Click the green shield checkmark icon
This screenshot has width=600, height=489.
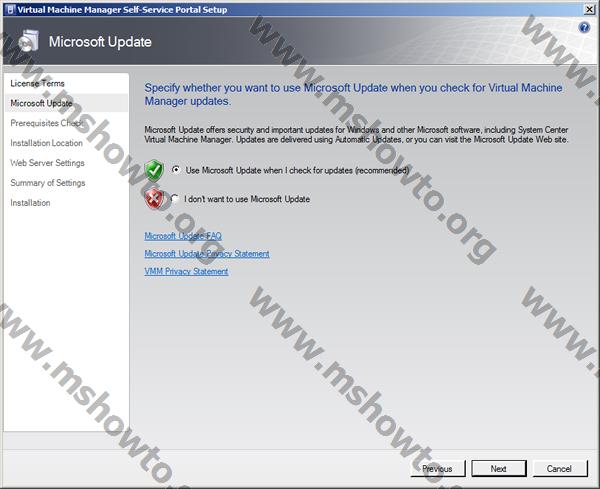(x=154, y=171)
